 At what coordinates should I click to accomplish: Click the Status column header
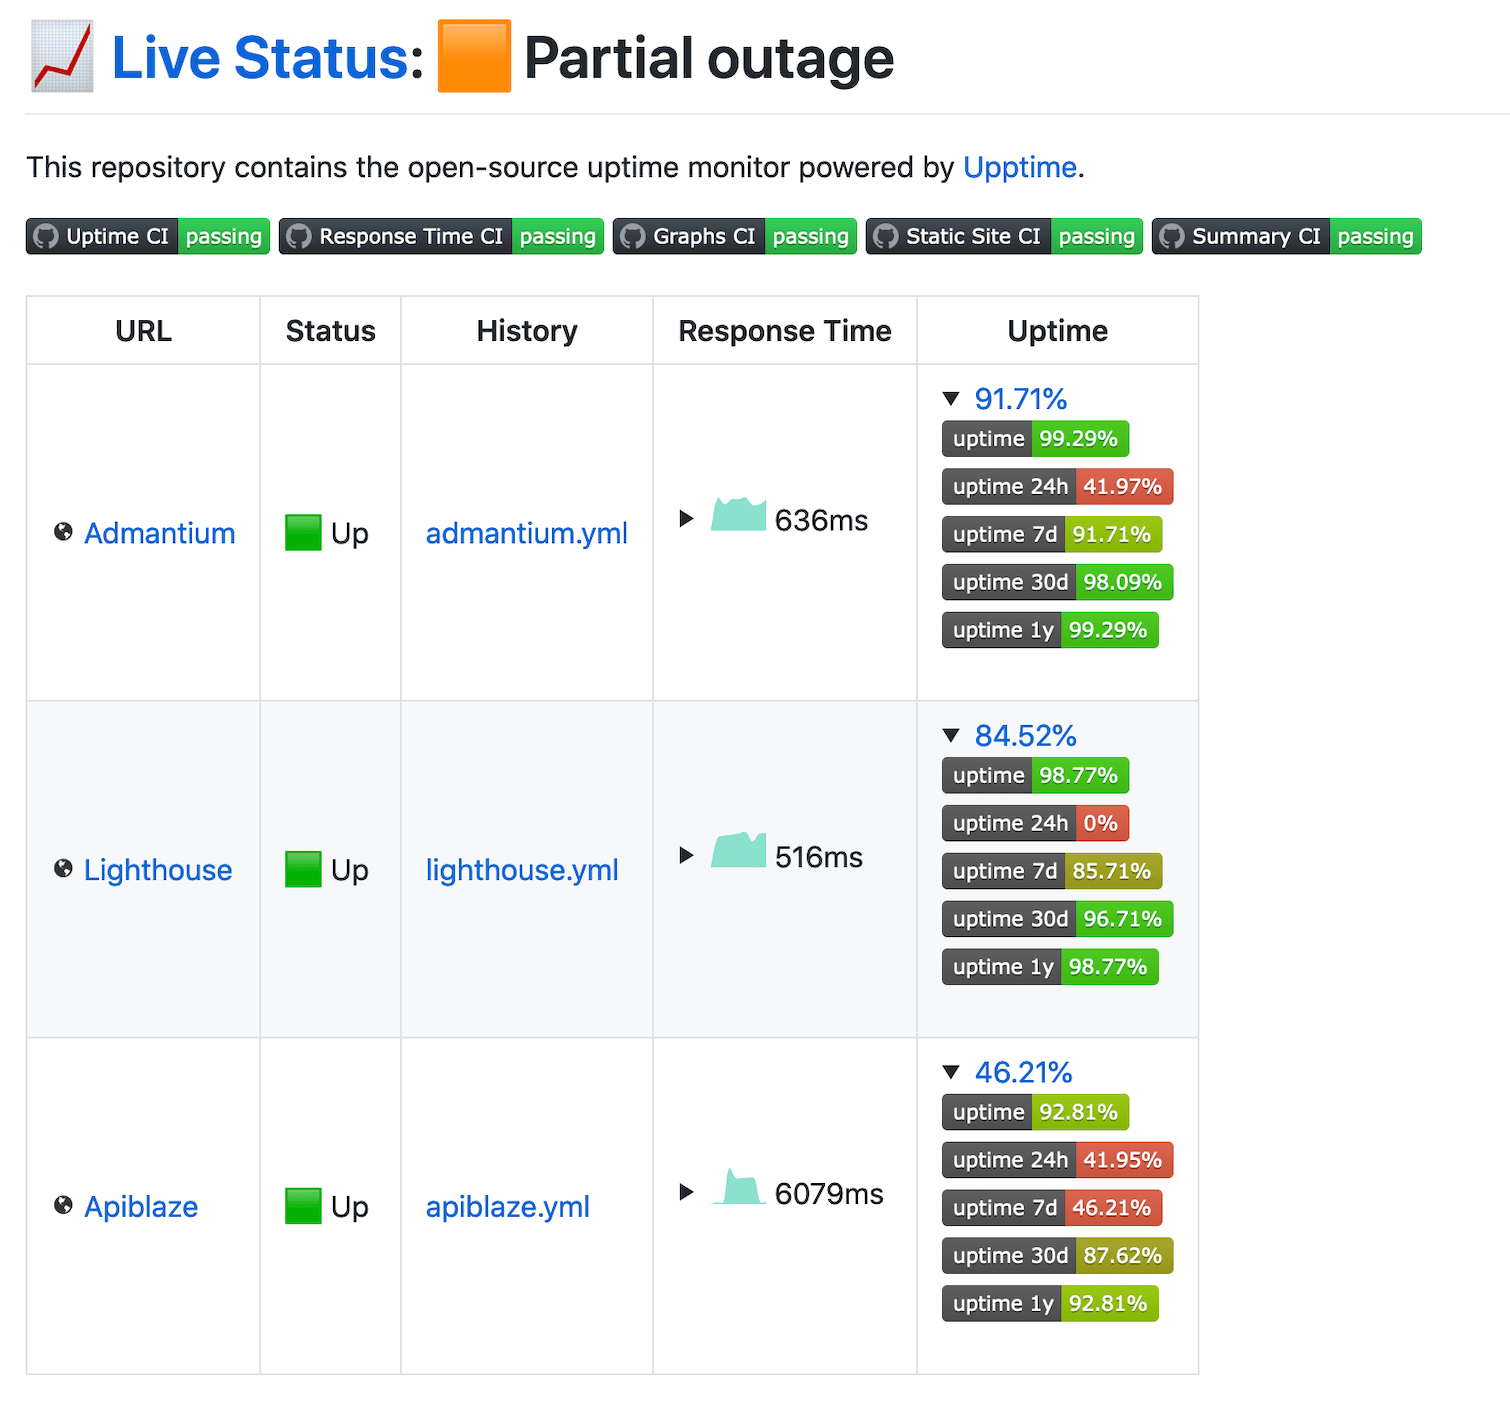pyautogui.click(x=331, y=331)
